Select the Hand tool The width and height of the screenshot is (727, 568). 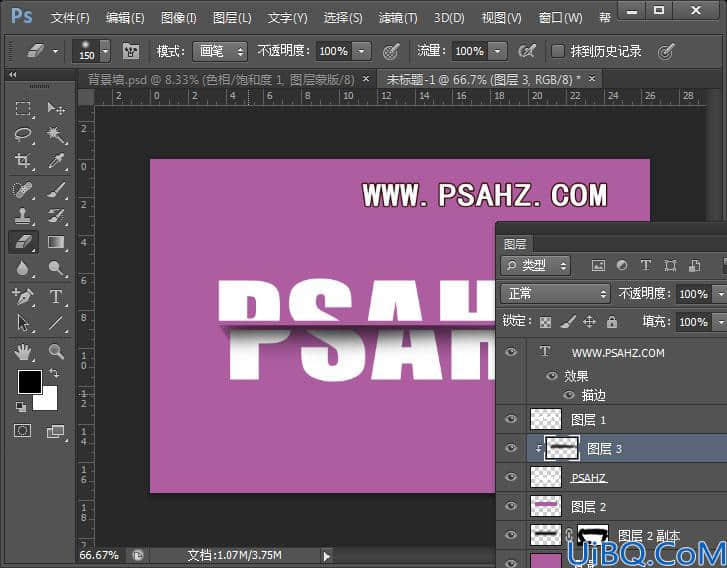point(23,352)
